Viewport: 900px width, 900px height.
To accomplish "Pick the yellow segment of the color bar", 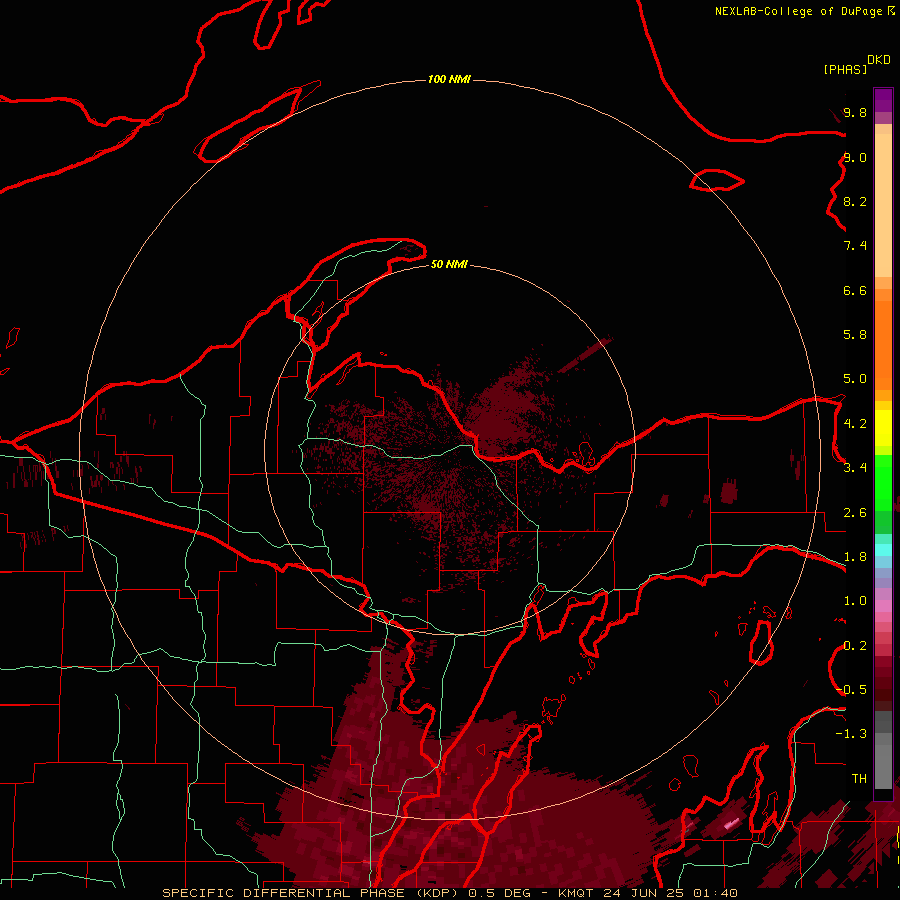I will (883, 428).
